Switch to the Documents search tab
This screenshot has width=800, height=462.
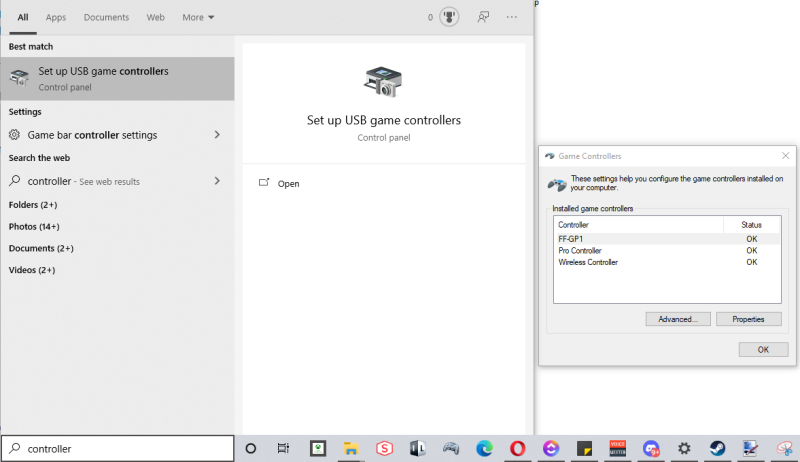click(106, 17)
